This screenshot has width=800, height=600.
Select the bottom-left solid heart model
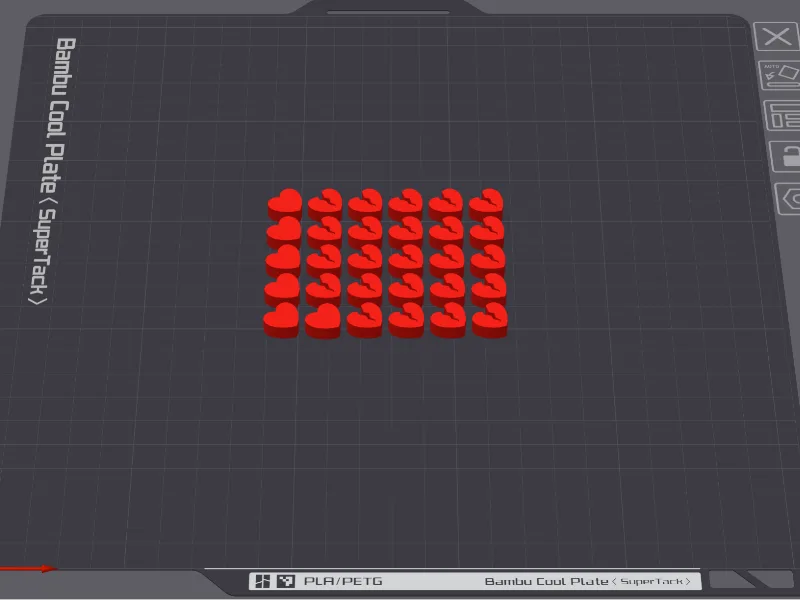click(281, 320)
